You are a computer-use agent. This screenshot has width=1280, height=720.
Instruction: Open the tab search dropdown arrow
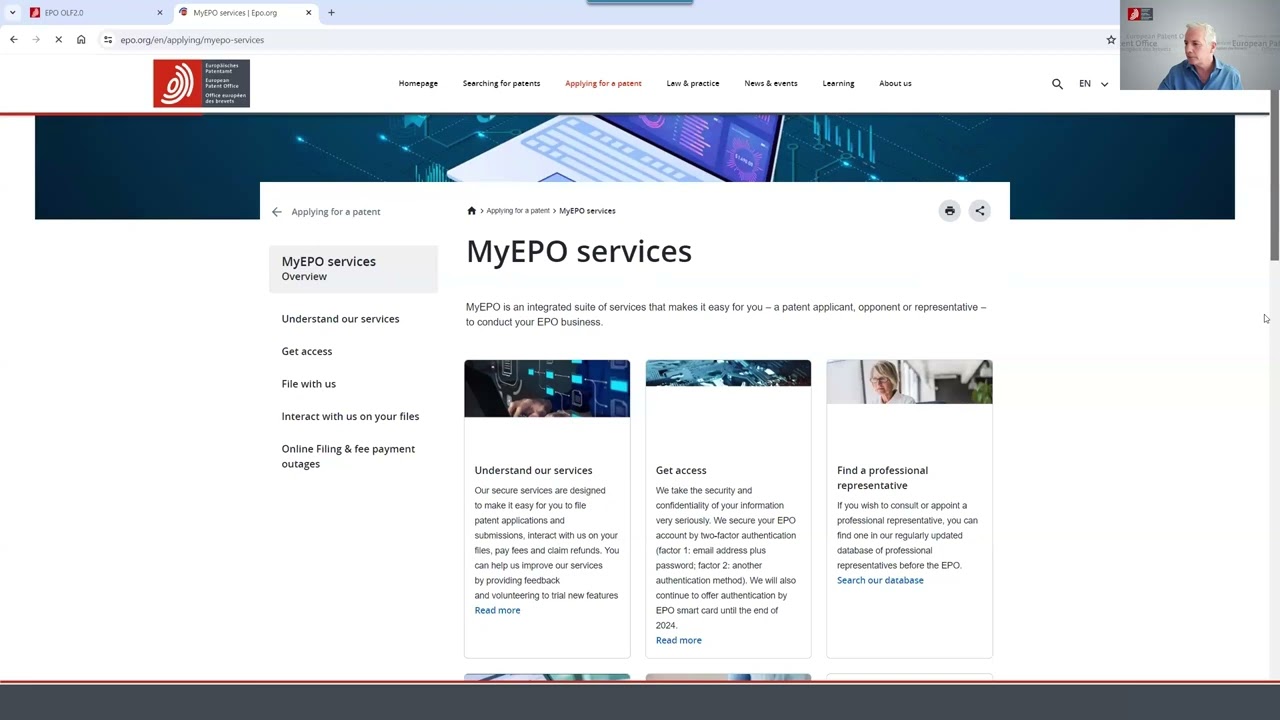click(12, 13)
